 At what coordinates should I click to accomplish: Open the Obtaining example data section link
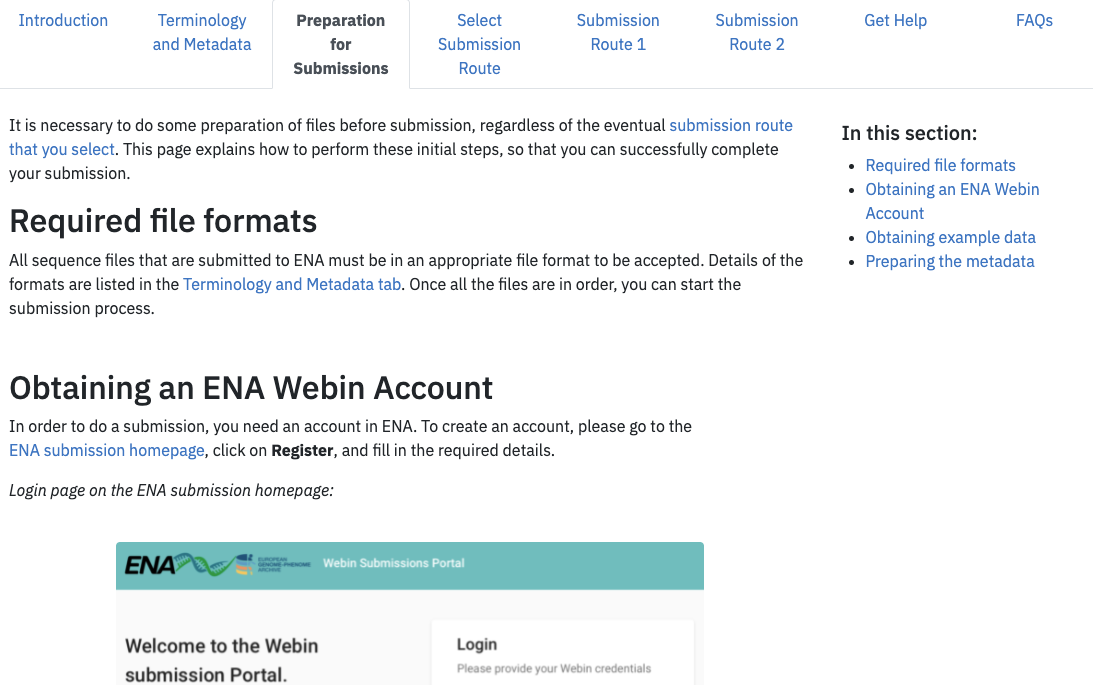950,237
